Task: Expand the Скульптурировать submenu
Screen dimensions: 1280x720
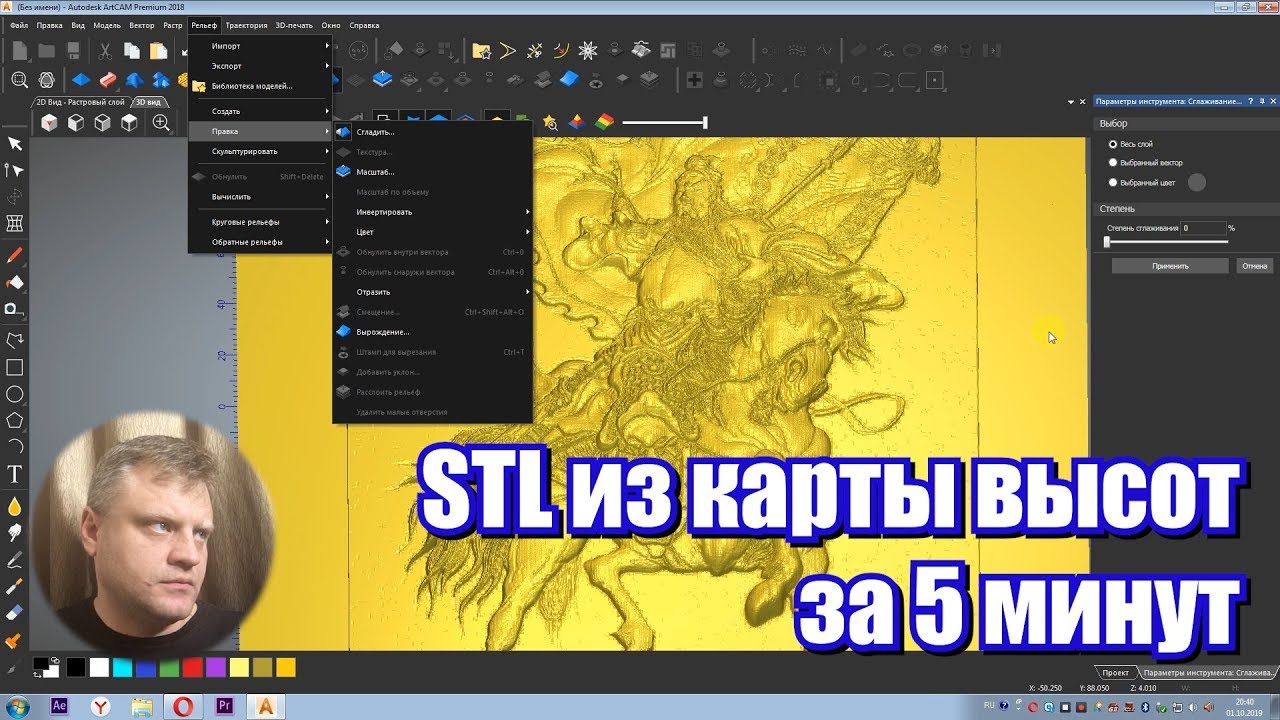Action: 260,151
